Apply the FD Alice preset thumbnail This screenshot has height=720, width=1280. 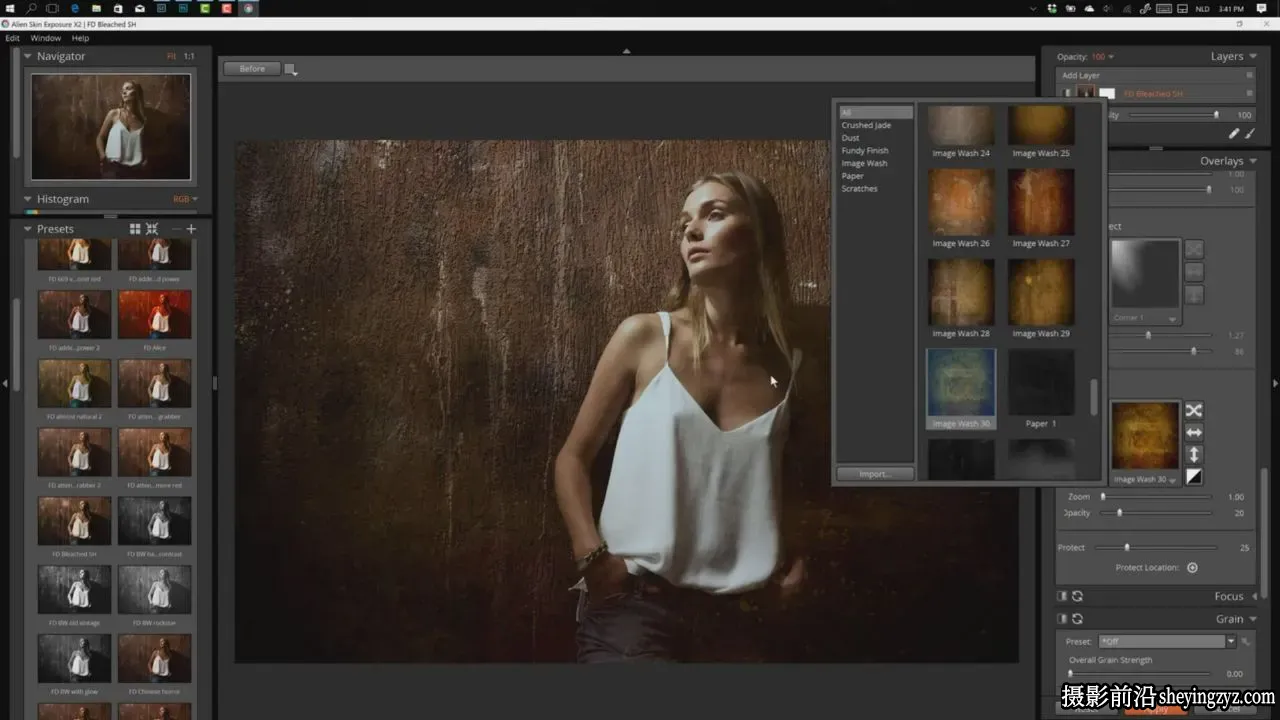pyautogui.click(x=154, y=315)
